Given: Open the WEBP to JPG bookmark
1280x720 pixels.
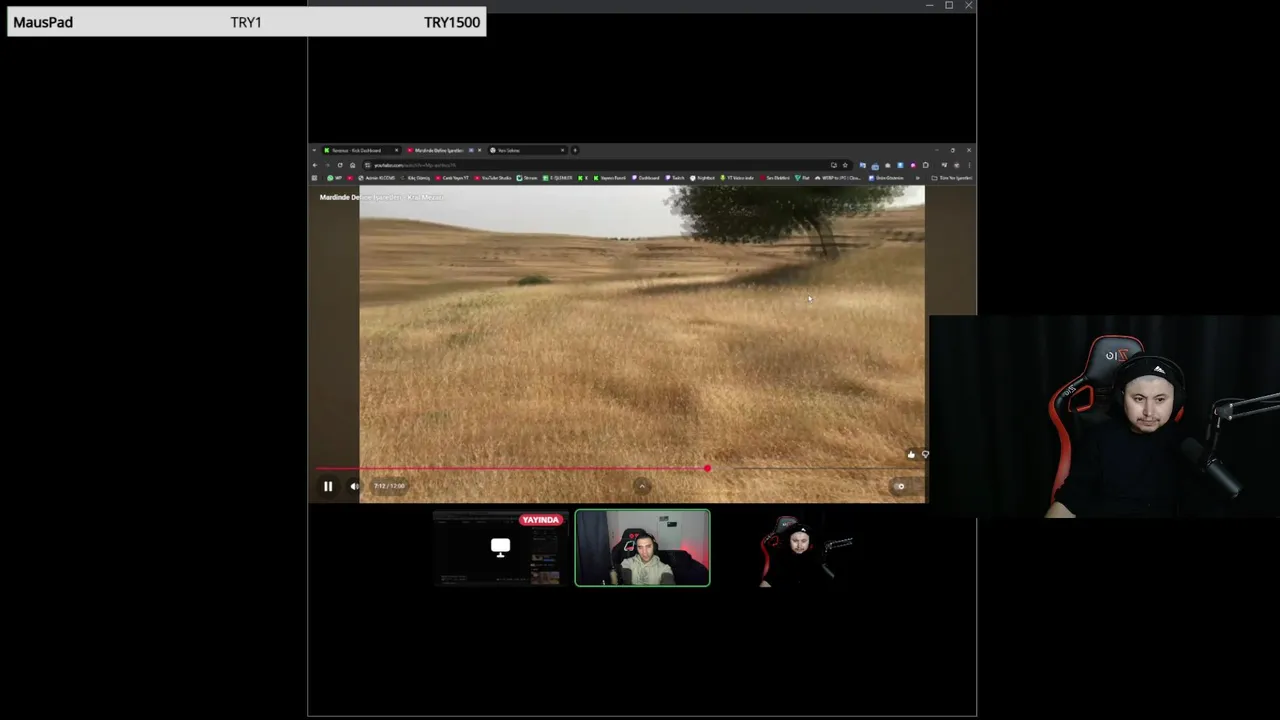Looking at the screenshot, I should (x=838, y=178).
